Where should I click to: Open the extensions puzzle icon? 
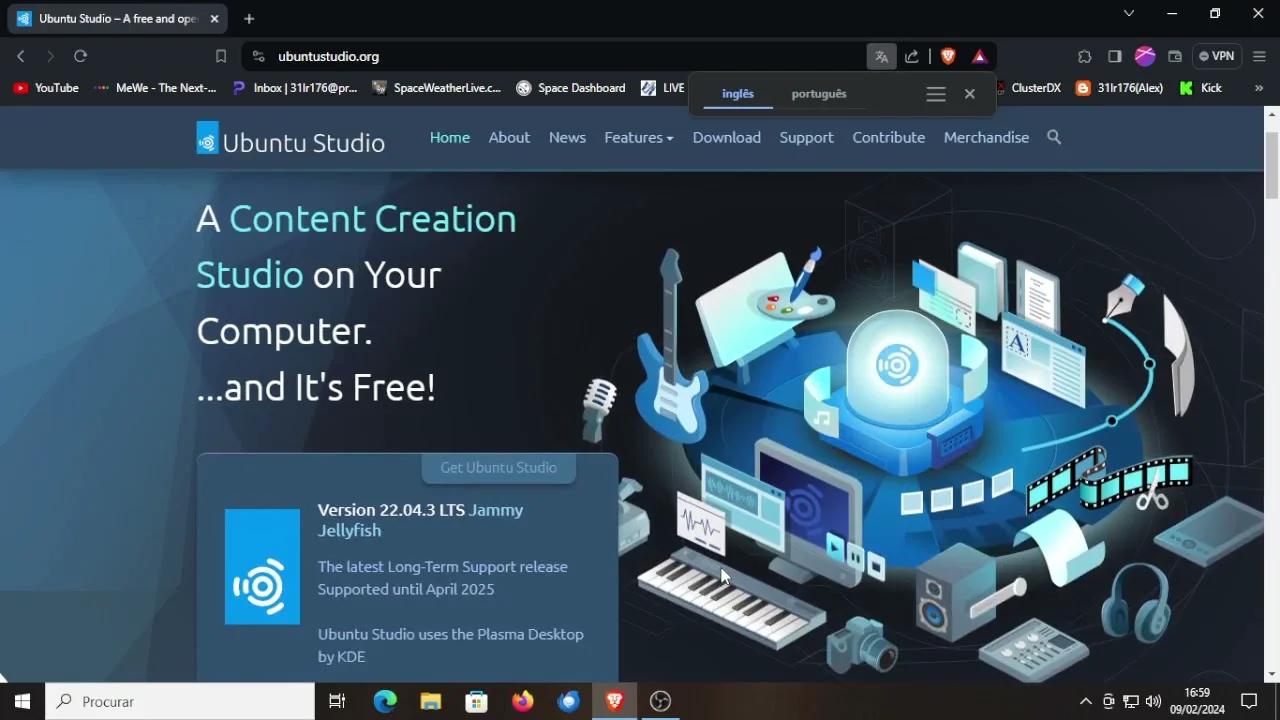1084,56
